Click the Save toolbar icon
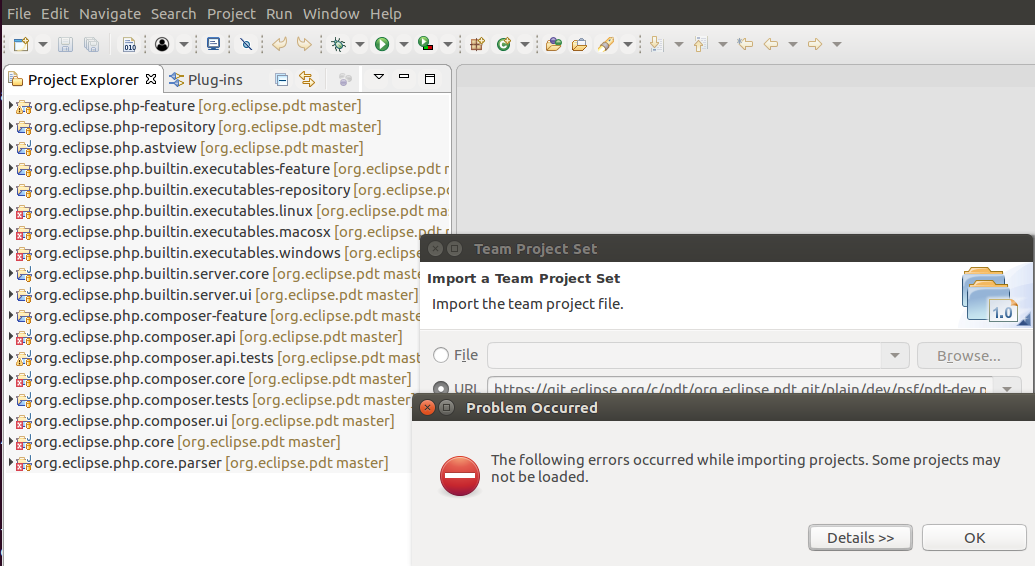Screen dimensions: 1035x566 65,44
